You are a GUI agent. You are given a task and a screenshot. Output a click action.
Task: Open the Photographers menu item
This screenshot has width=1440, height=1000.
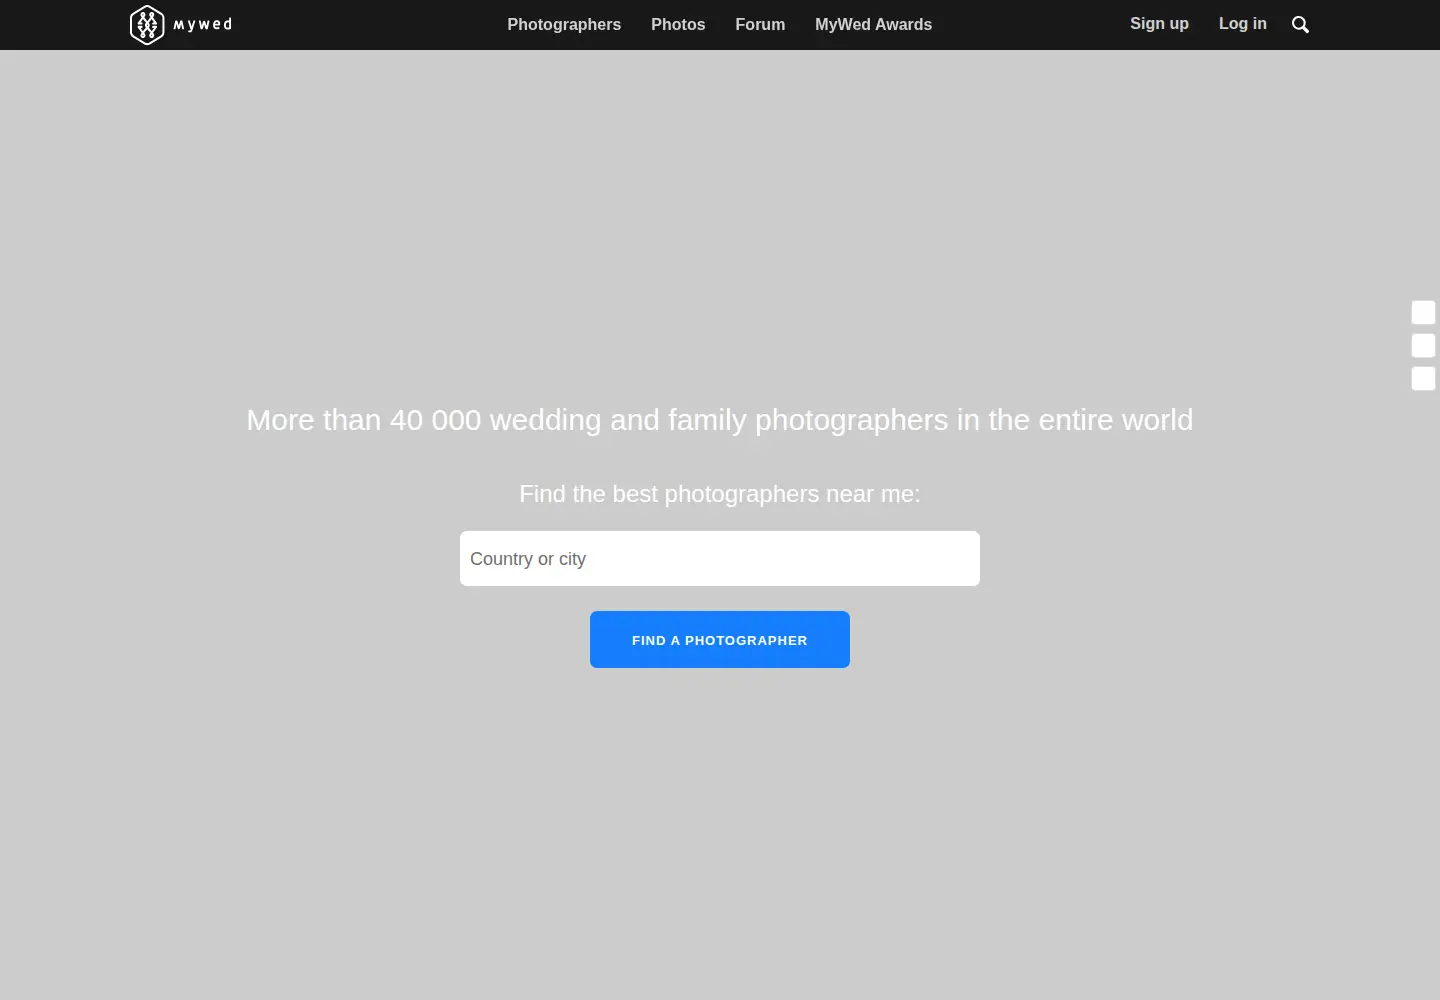(564, 24)
